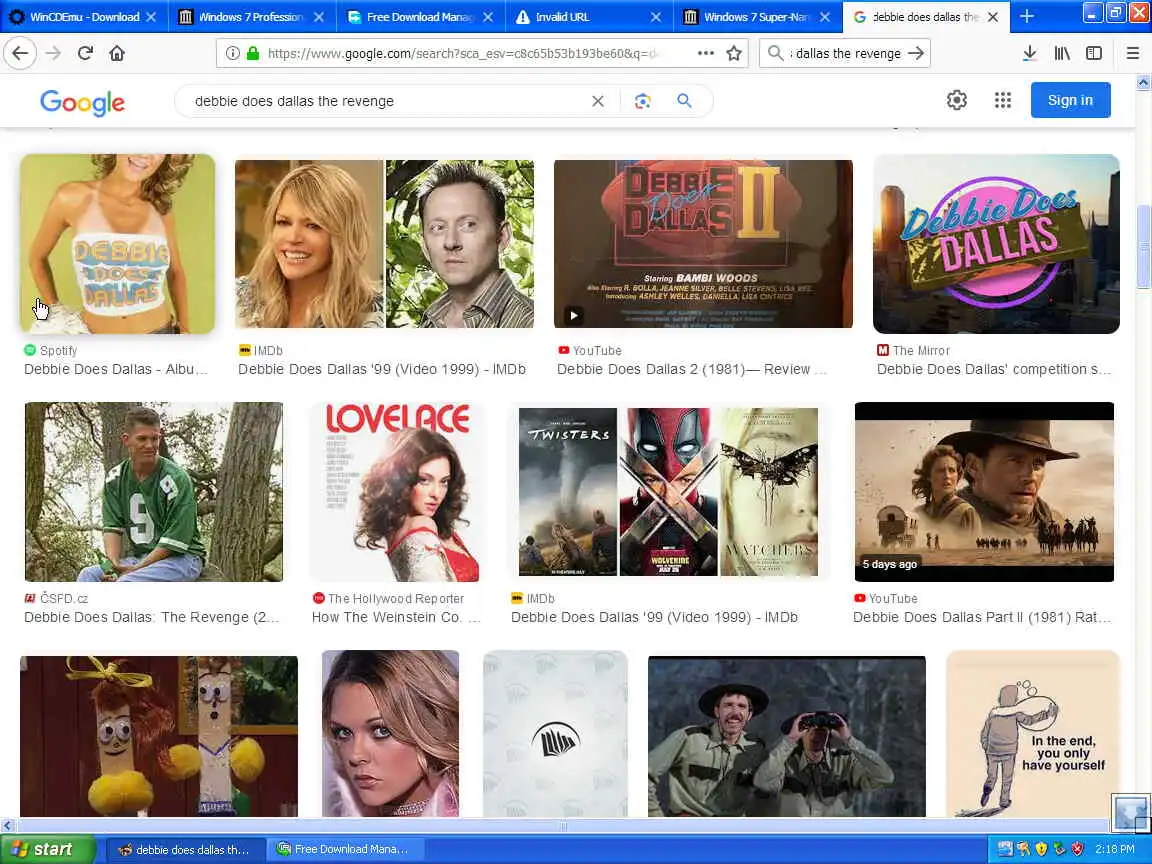
Task: Open page actions three-dot menu
Action: (705, 53)
